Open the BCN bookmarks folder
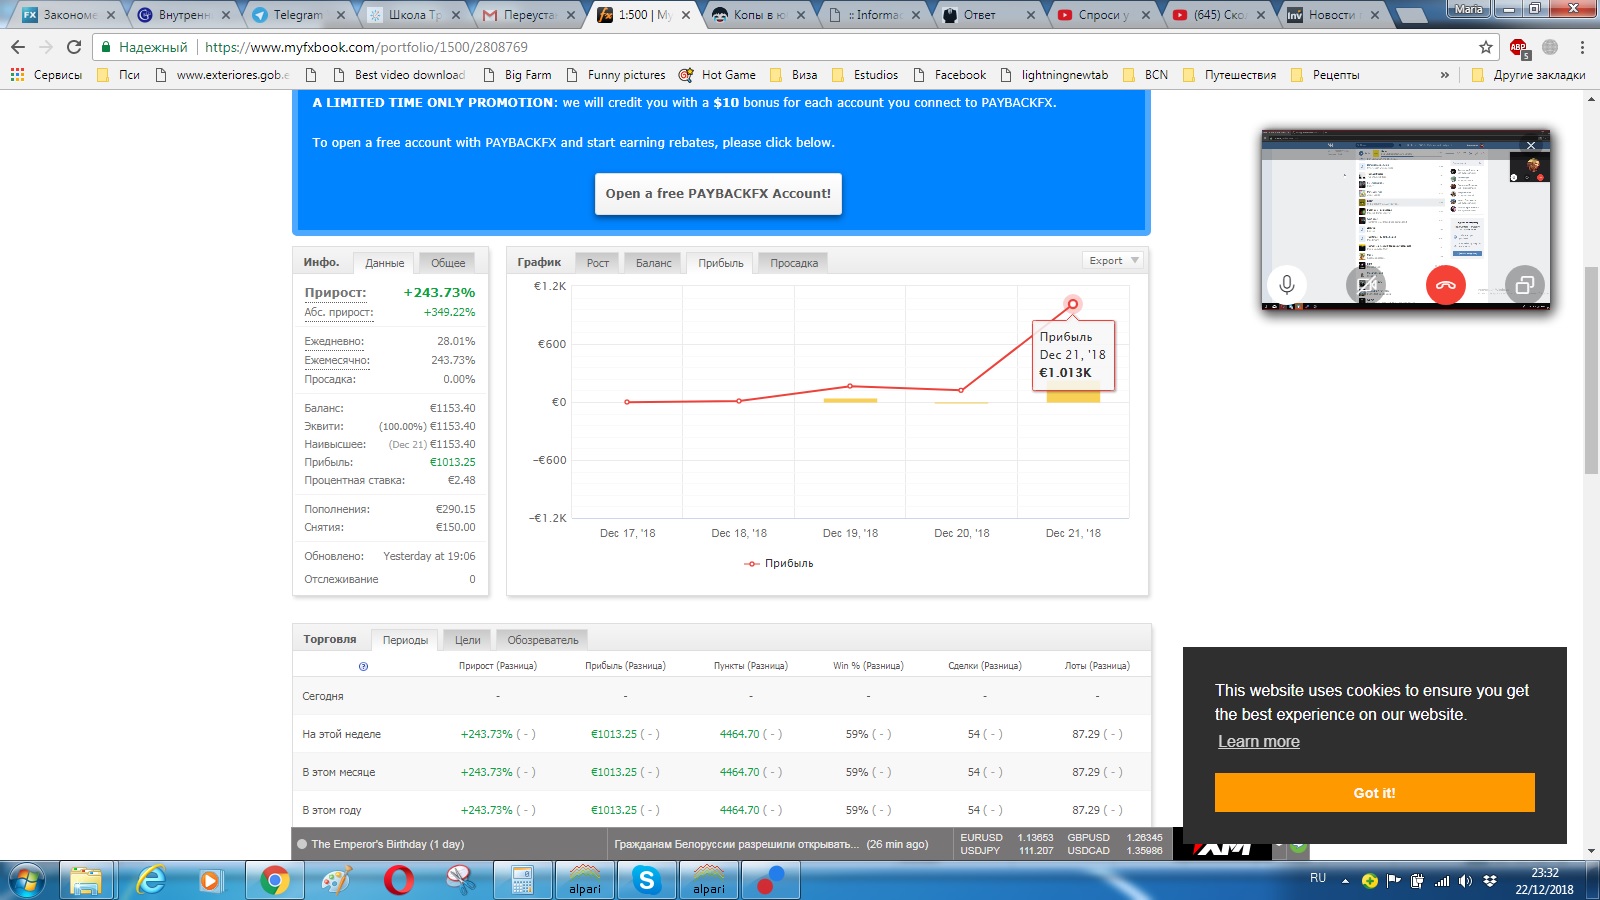The width and height of the screenshot is (1600, 900). coord(1145,75)
